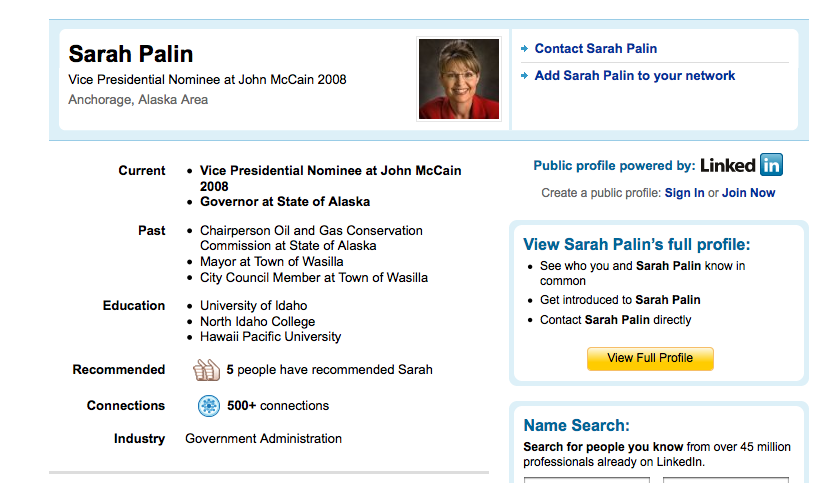Click the first name search field
Image resolution: width=840 pixels, height=483 pixels.
click(x=585, y=479)
